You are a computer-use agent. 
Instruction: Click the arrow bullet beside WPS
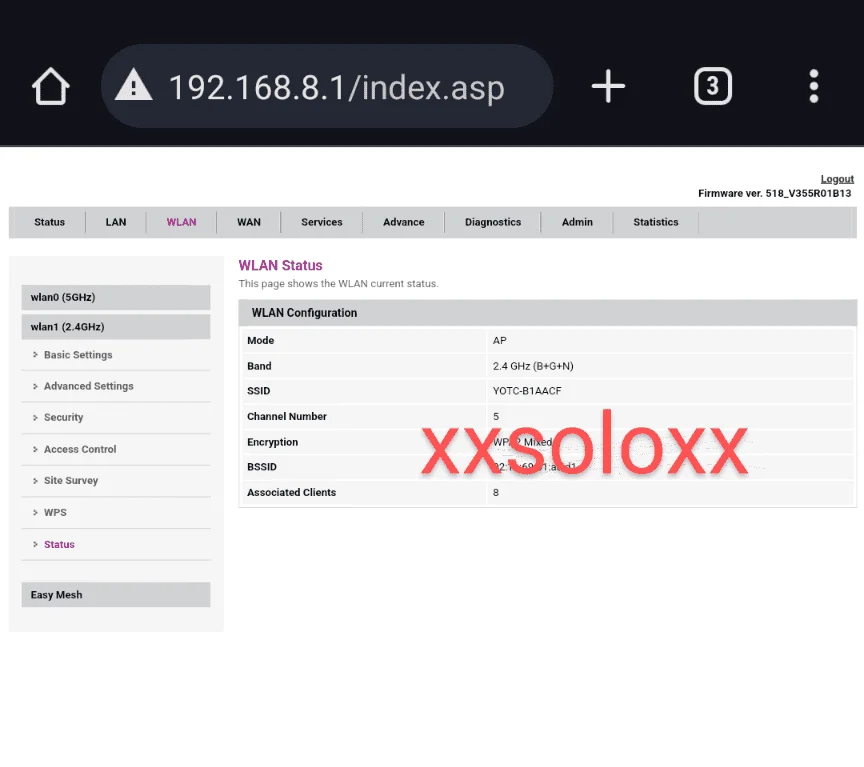35,512
